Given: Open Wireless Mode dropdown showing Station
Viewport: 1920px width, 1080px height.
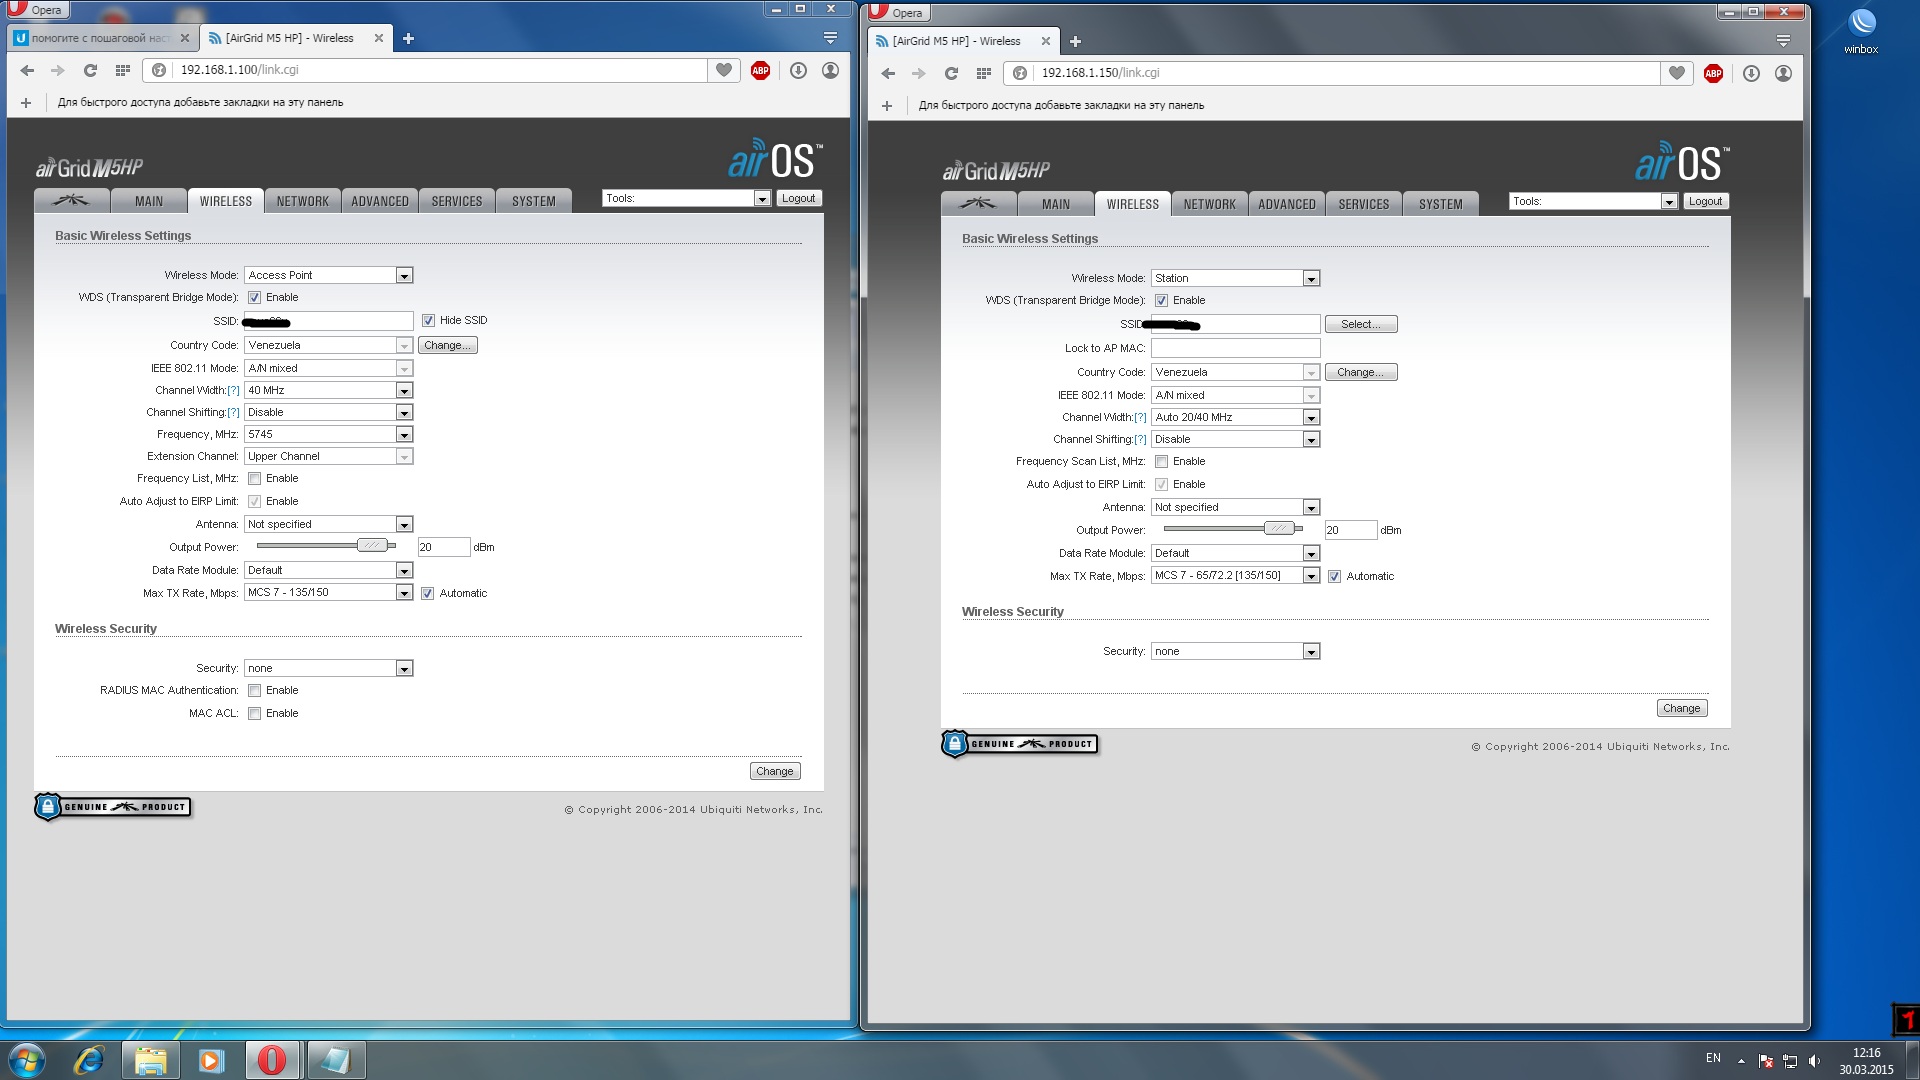Looking at the screenshot, I should (1235, 278).
